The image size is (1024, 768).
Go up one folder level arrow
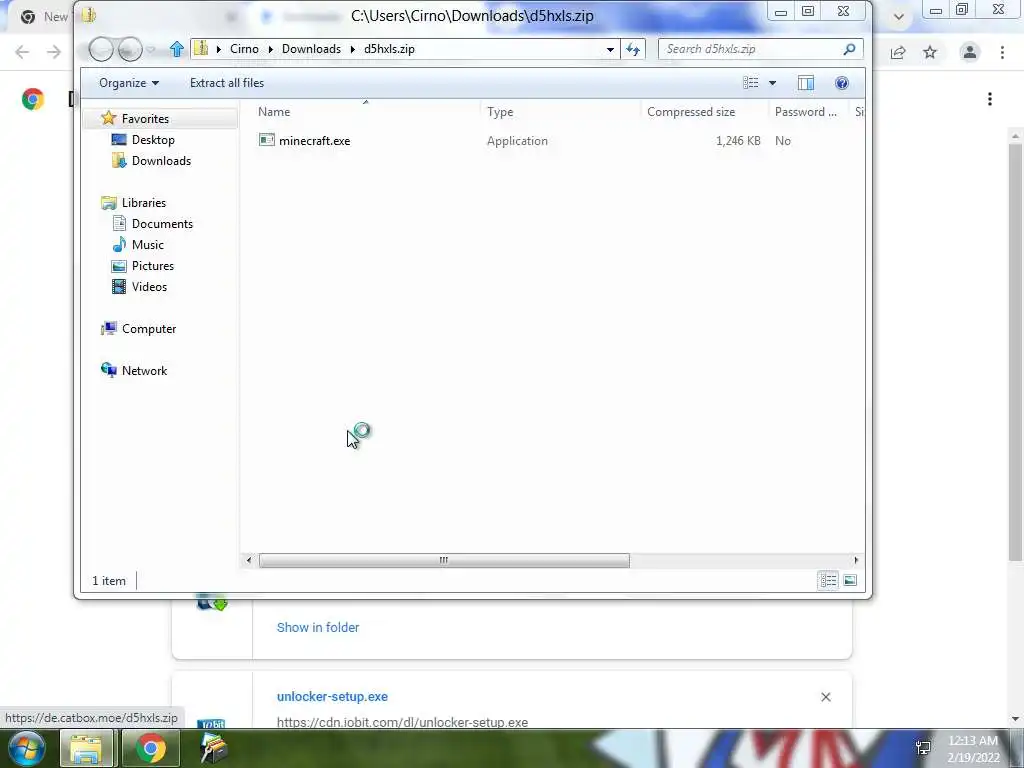coord(176,49)
